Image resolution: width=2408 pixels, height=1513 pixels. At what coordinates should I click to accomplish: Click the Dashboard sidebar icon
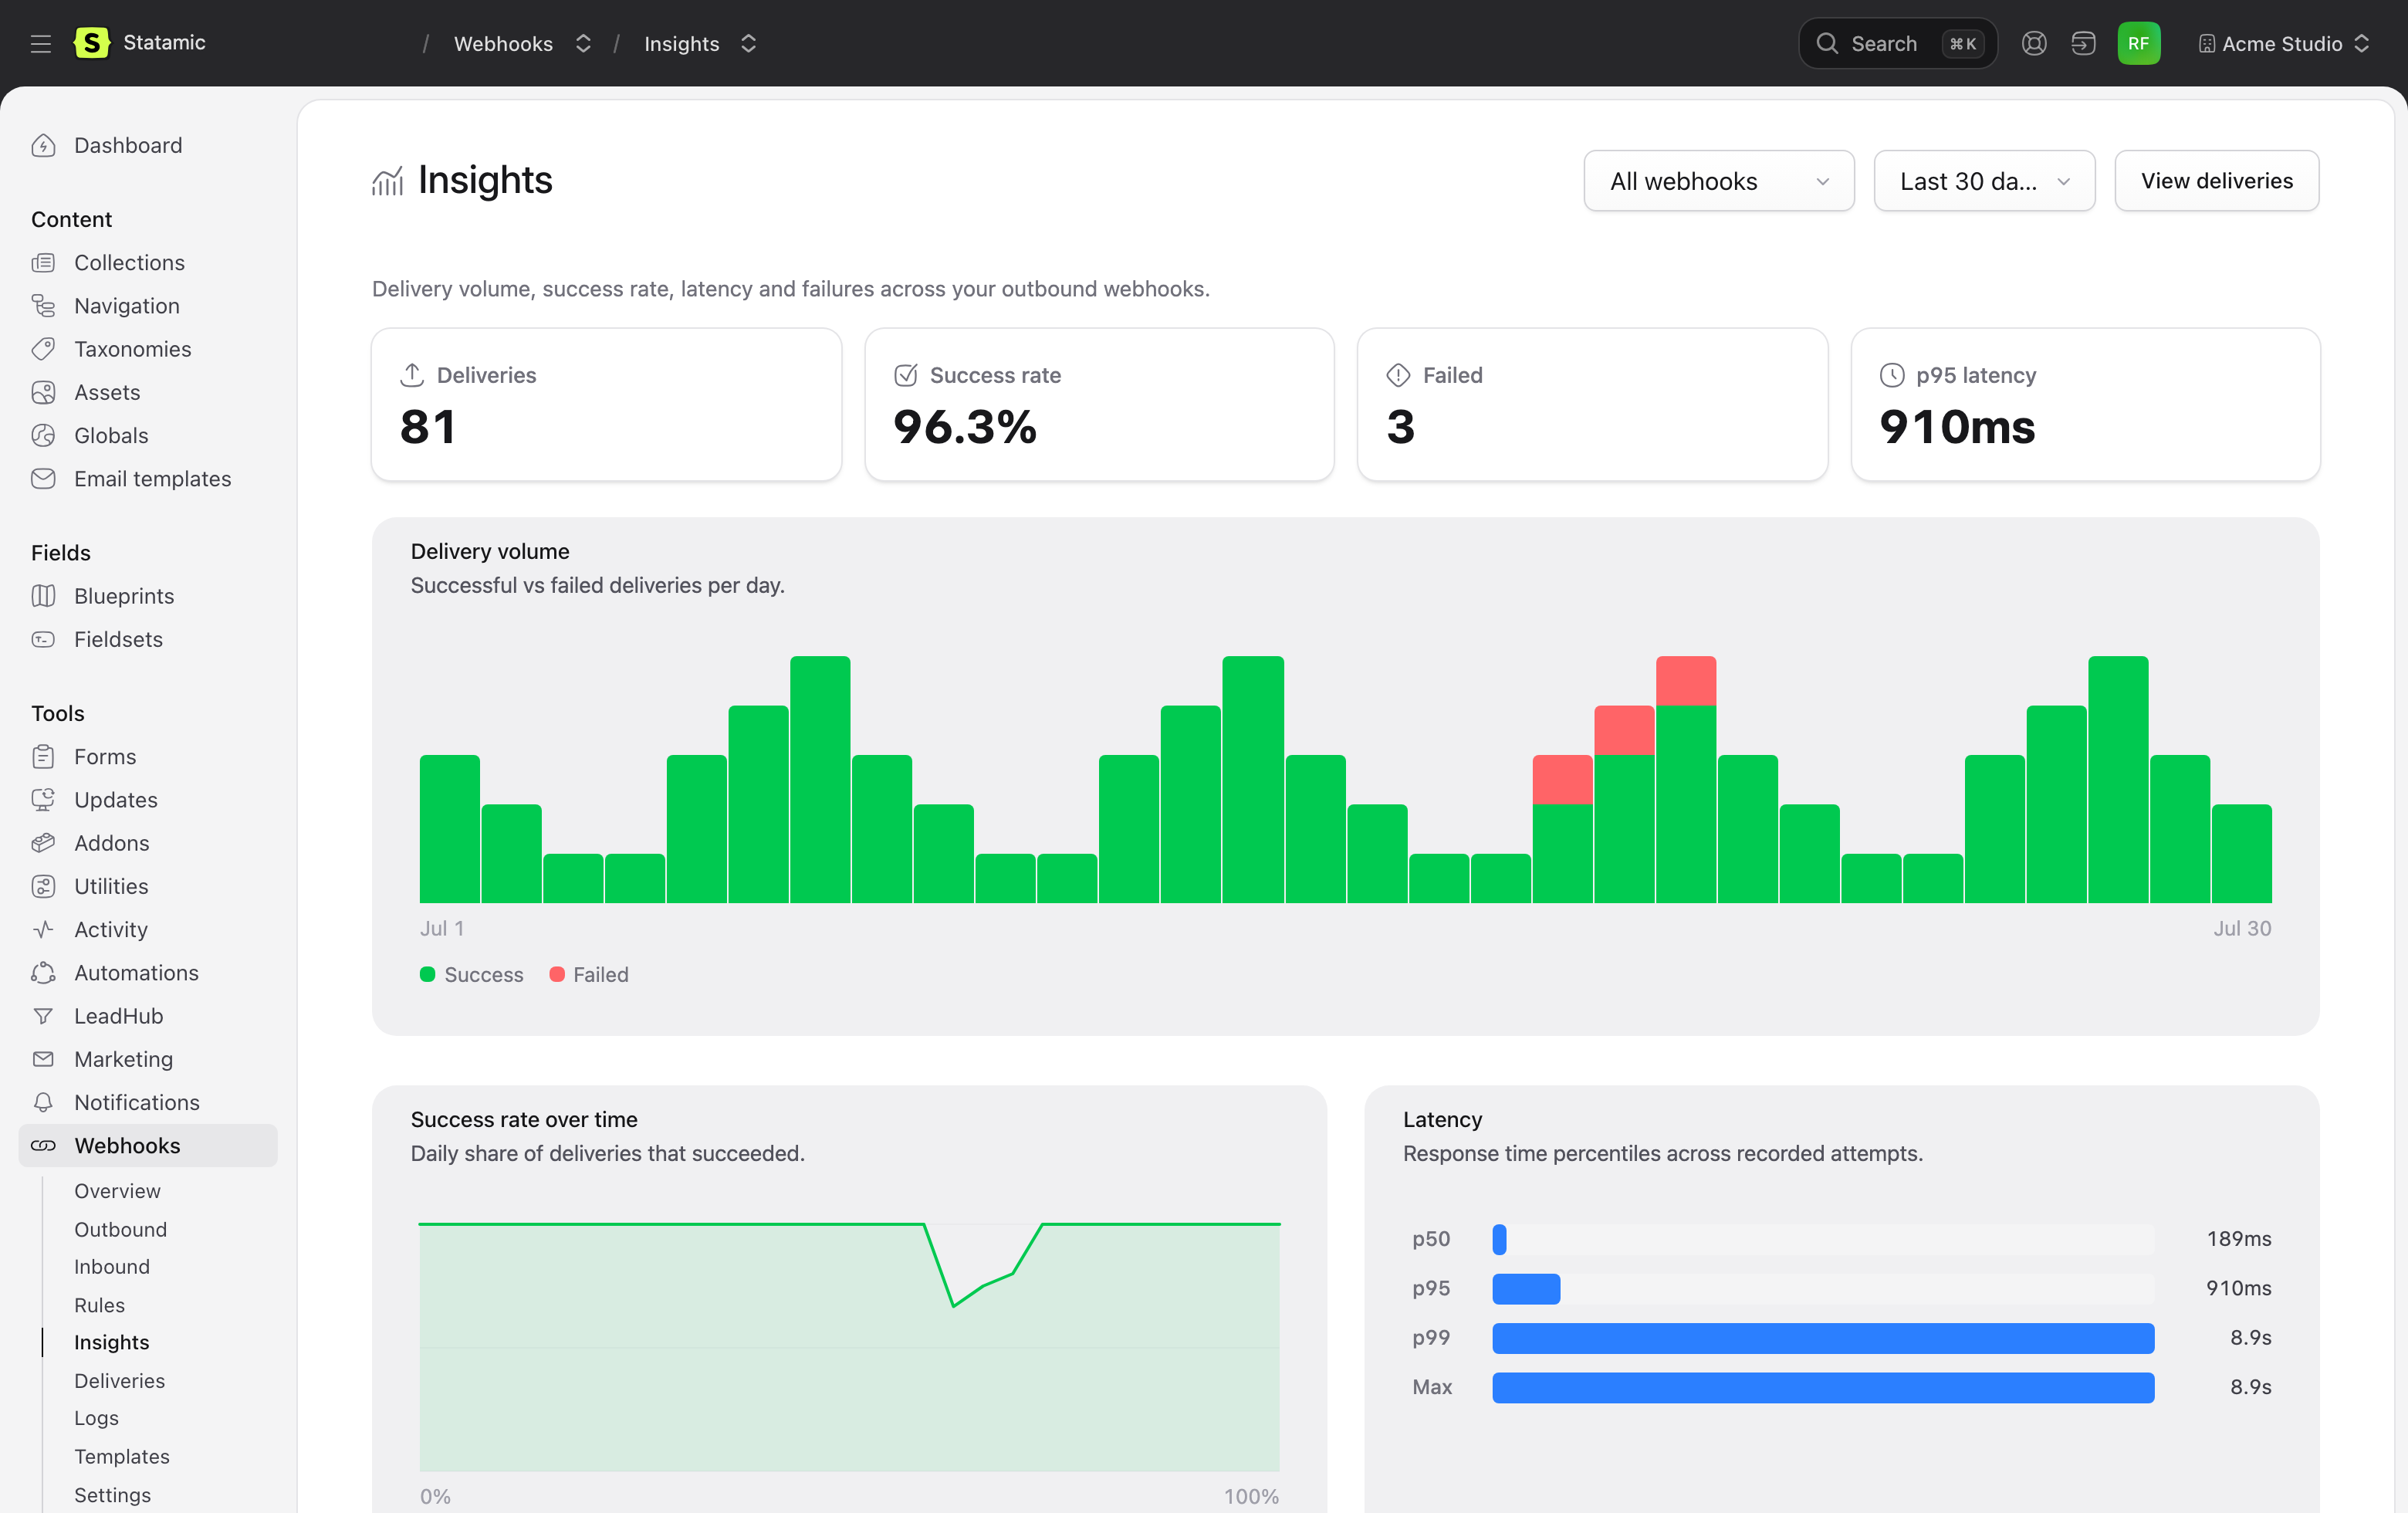coord(43,145)
